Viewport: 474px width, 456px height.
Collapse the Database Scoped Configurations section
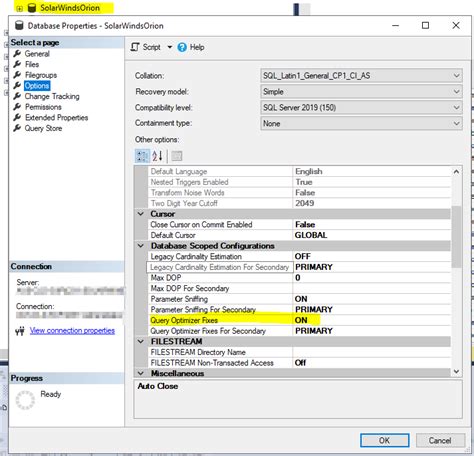tap(141, 246)
